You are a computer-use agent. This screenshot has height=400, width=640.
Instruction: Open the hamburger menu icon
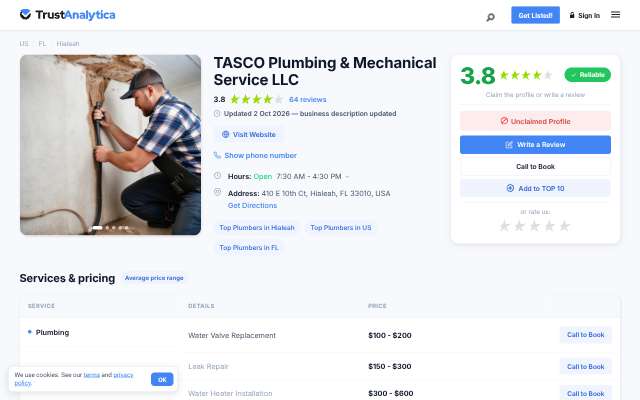pos(616,15)
